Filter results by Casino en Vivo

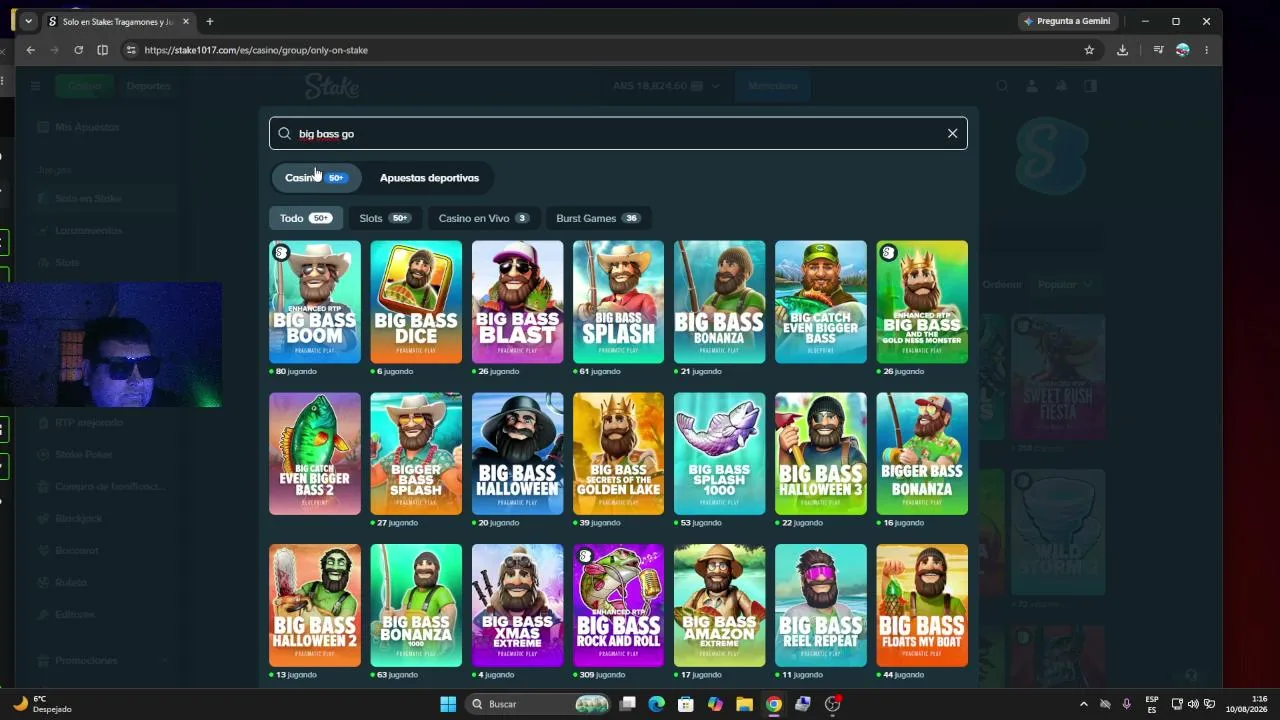(484, 218)
